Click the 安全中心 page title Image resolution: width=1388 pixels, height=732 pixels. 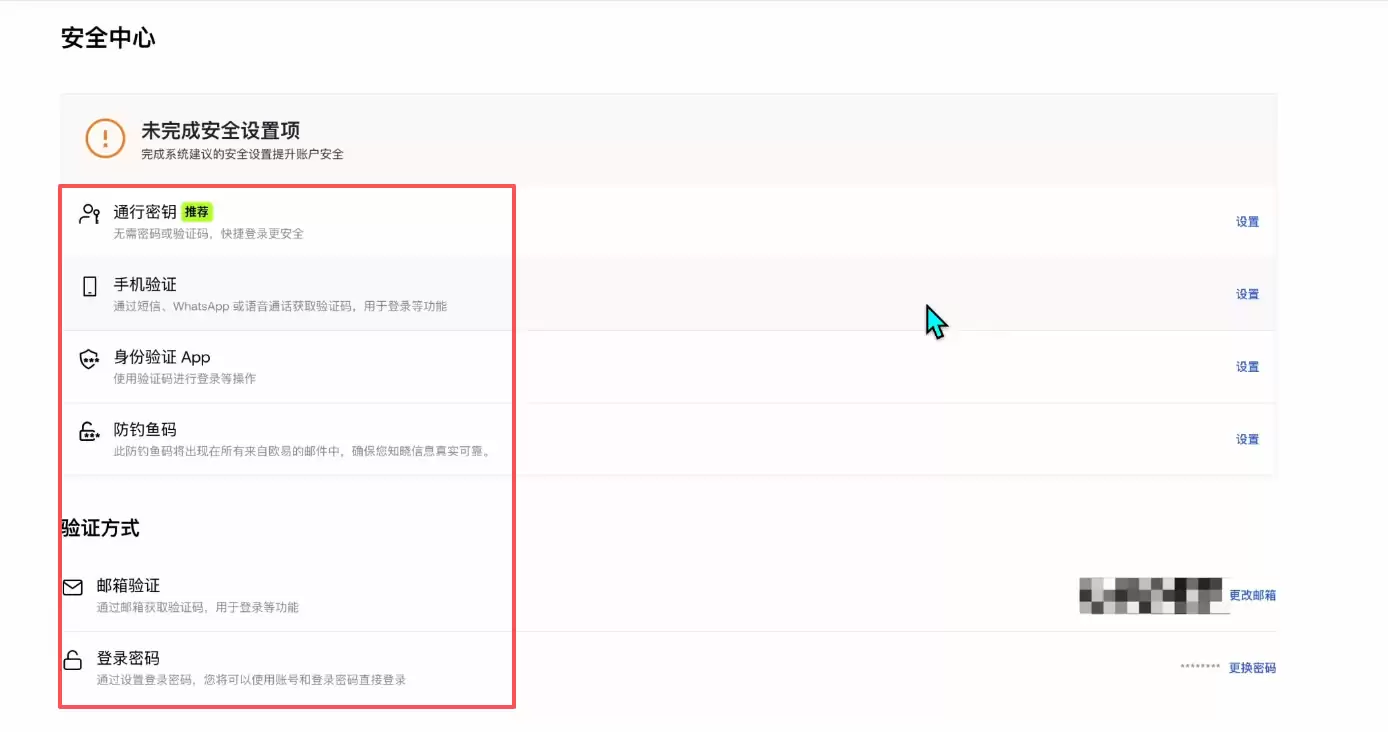(108, 38)
